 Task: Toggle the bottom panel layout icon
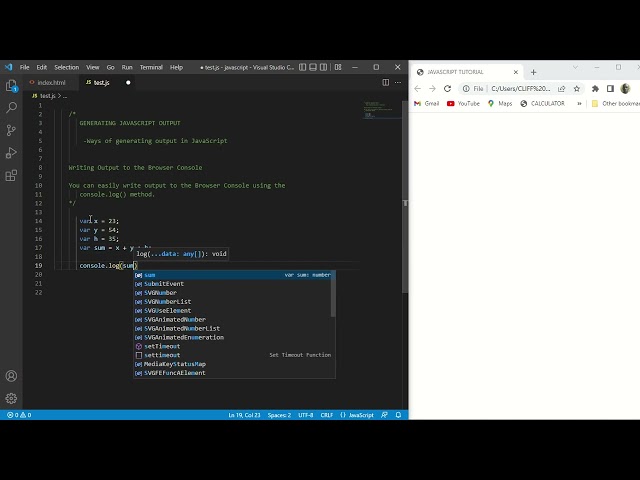click(313, 67)
